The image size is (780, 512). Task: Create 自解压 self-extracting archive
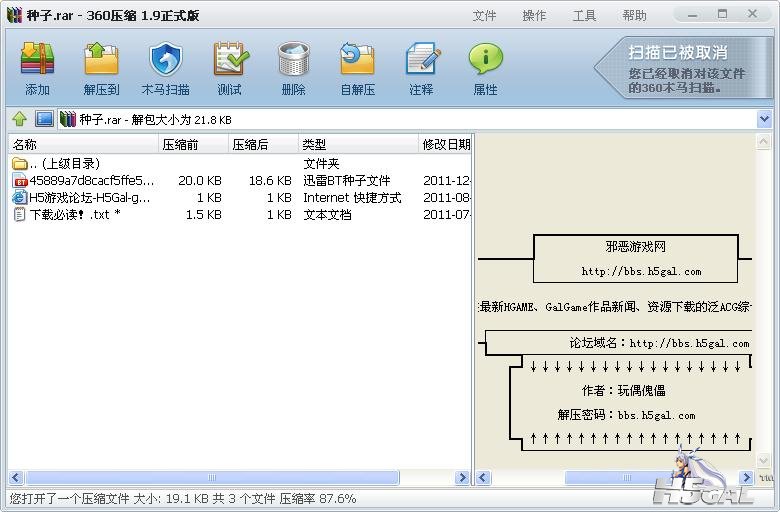pos(357,67)
